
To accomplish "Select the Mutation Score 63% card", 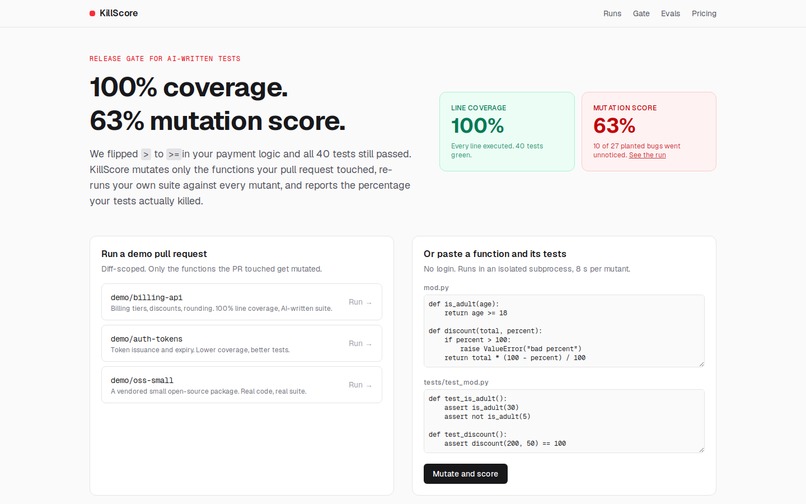I will click(649, 132).
